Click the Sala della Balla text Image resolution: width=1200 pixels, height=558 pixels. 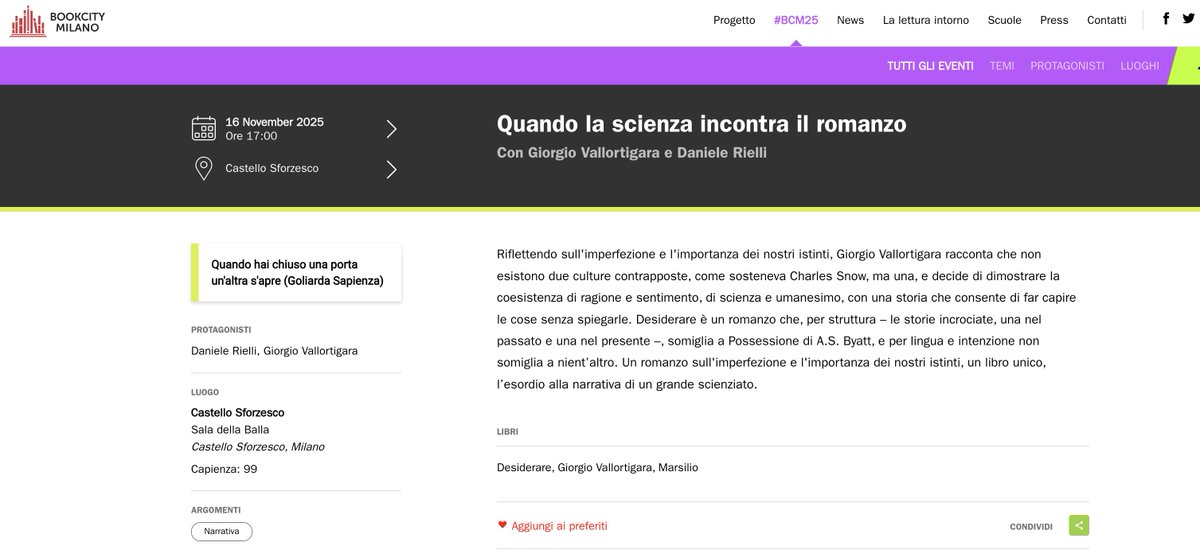[x=232, y=429]
